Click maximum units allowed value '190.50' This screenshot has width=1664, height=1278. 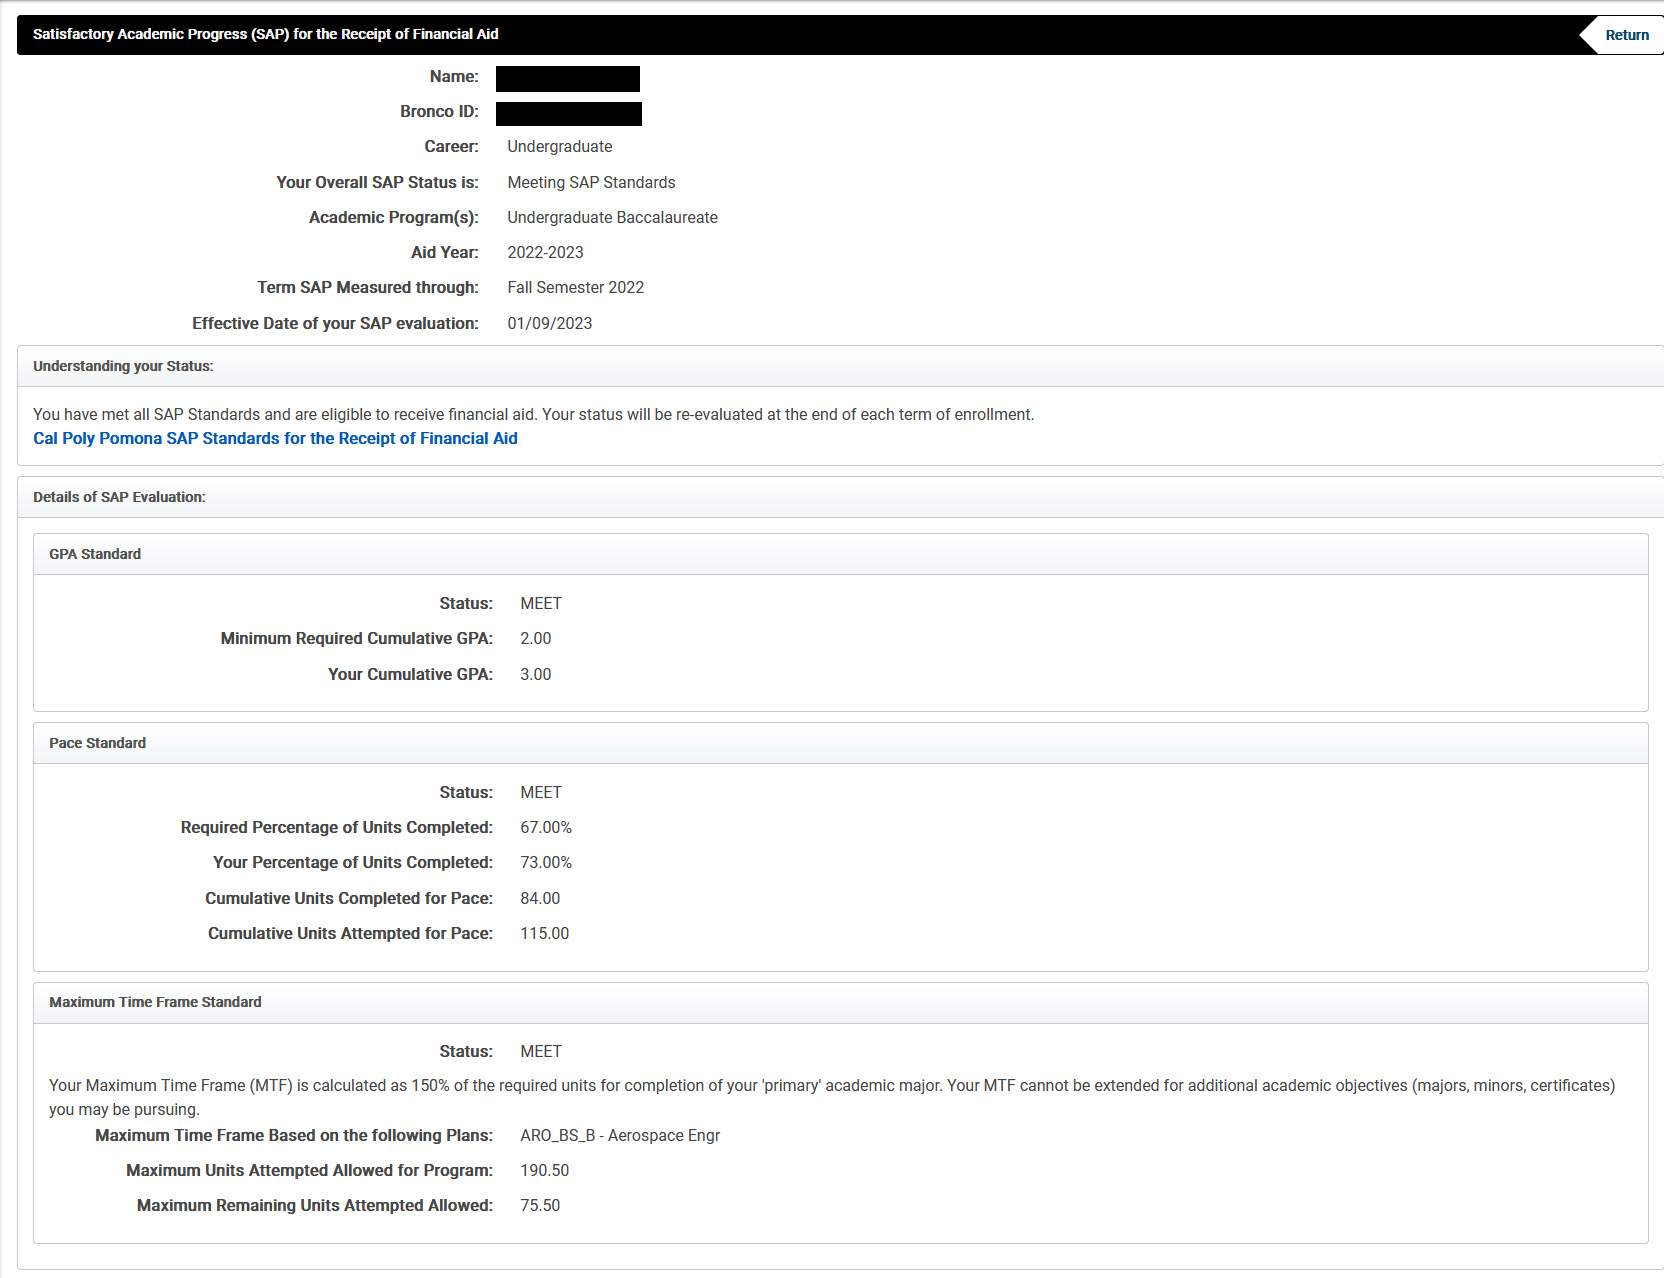click(544, 1170)
